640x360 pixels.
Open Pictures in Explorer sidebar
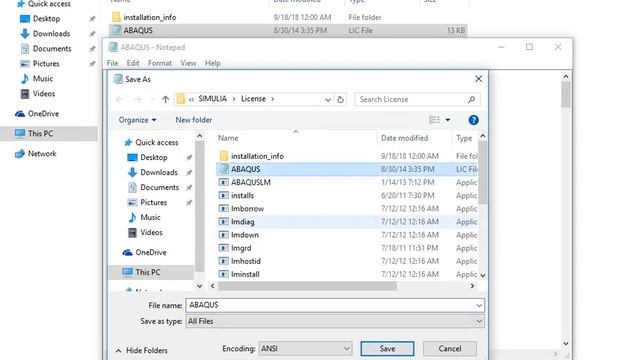click(x=46, y=64)
